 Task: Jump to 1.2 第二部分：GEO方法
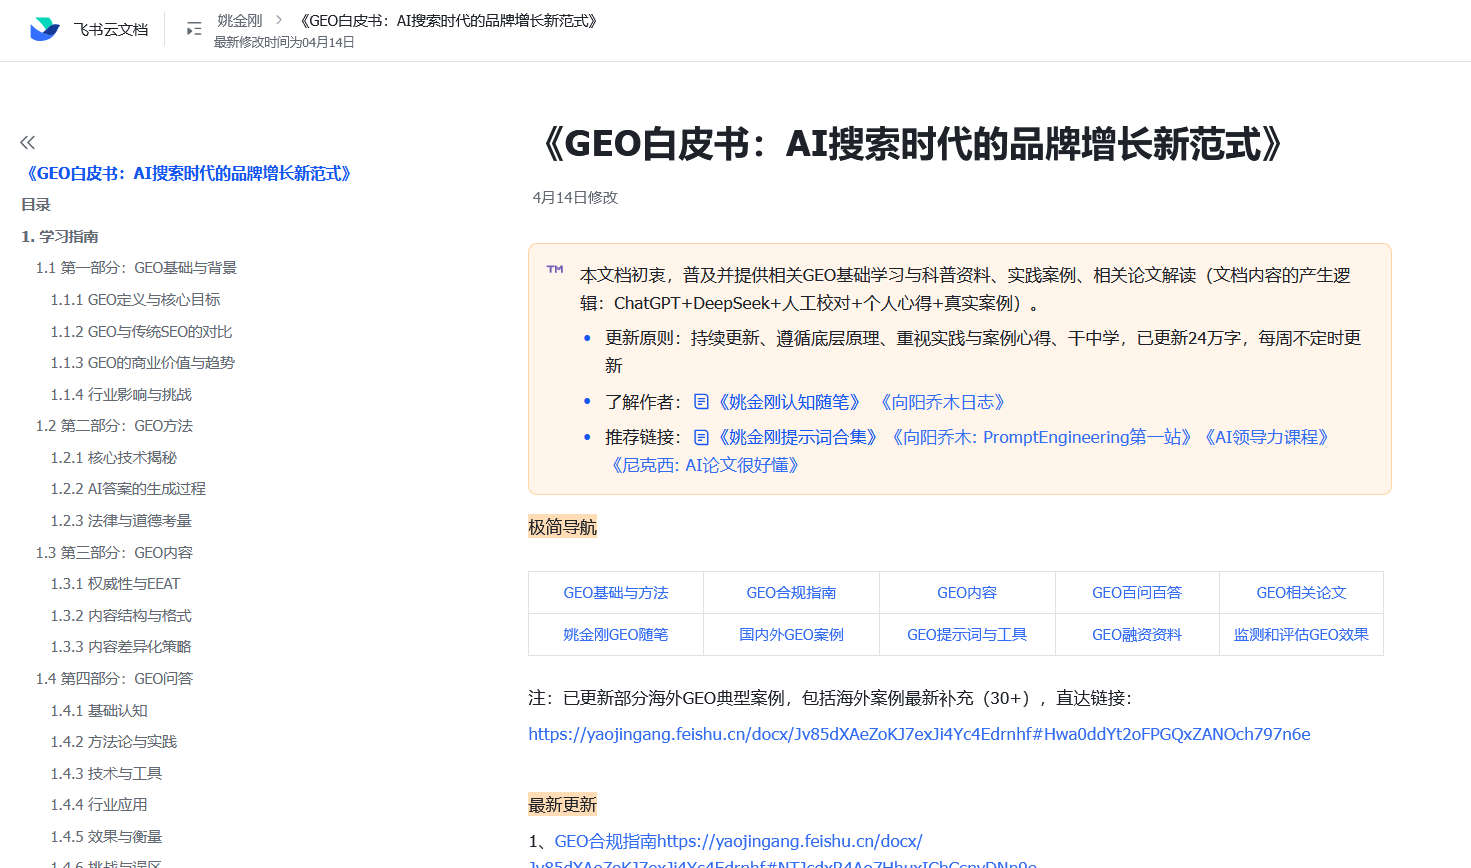(x=114, y=426)
